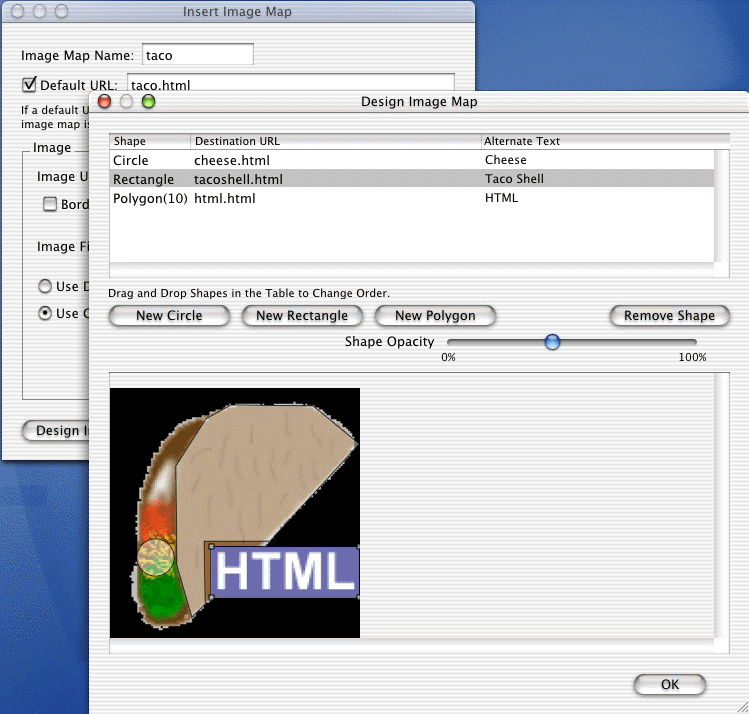Viewport: 749px width, 714px height.
Task: Close the Design Image Map window
Action: 104,101
